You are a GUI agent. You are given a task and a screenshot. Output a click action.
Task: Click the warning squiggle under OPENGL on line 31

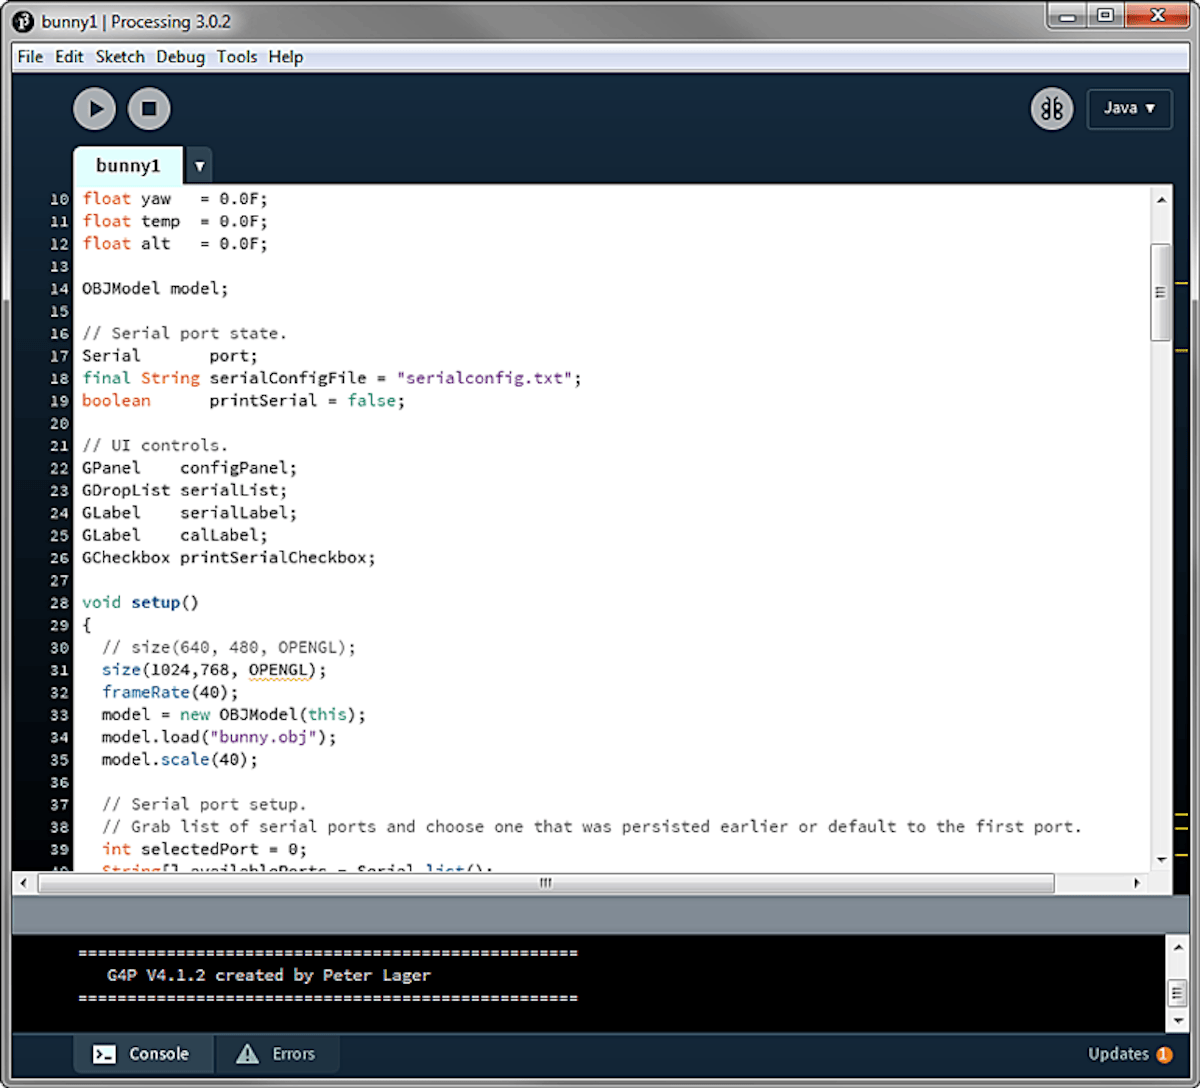281,679
